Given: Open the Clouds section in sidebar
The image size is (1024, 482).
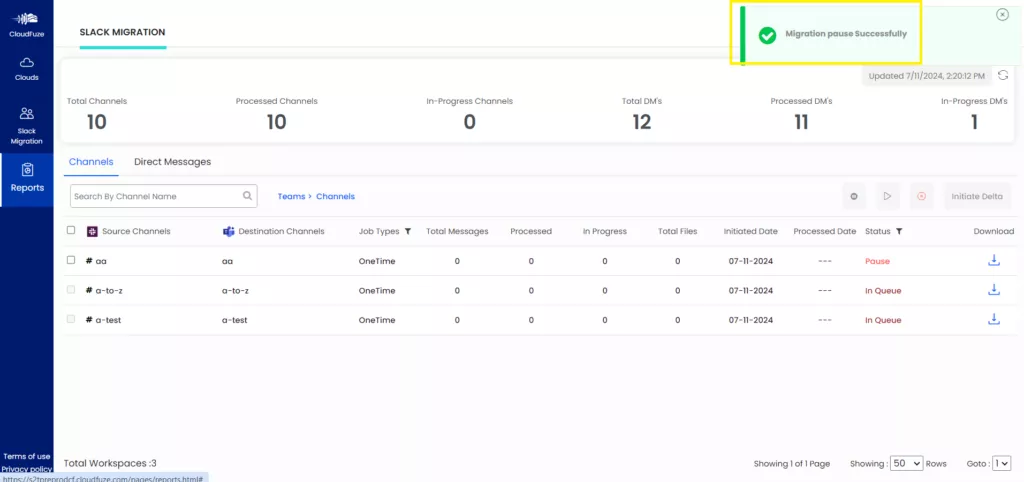Looking at the screenshot, I should 27,69.
